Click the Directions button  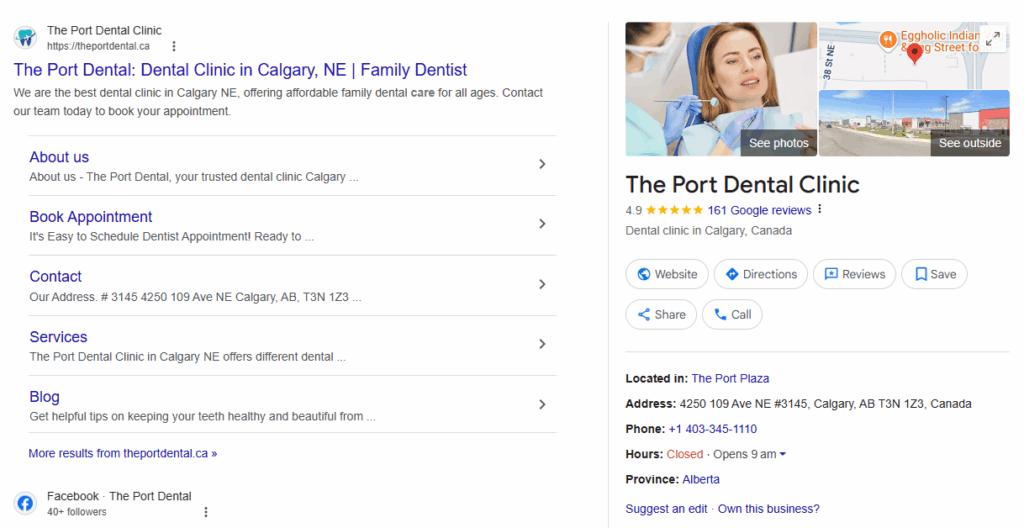pos(761,274)
